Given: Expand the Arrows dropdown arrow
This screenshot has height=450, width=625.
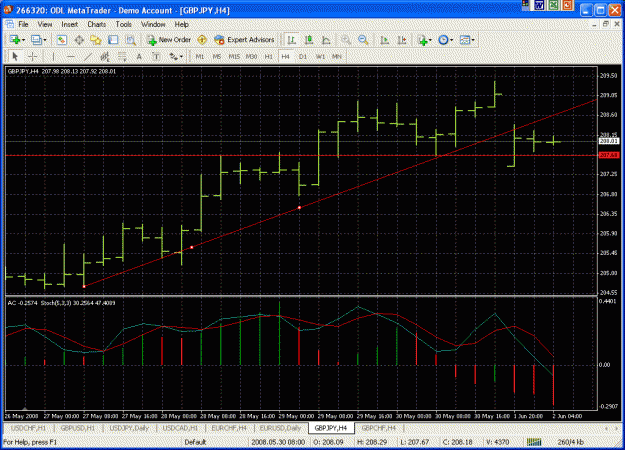Looking at the screenshot, I should (181, 57).
